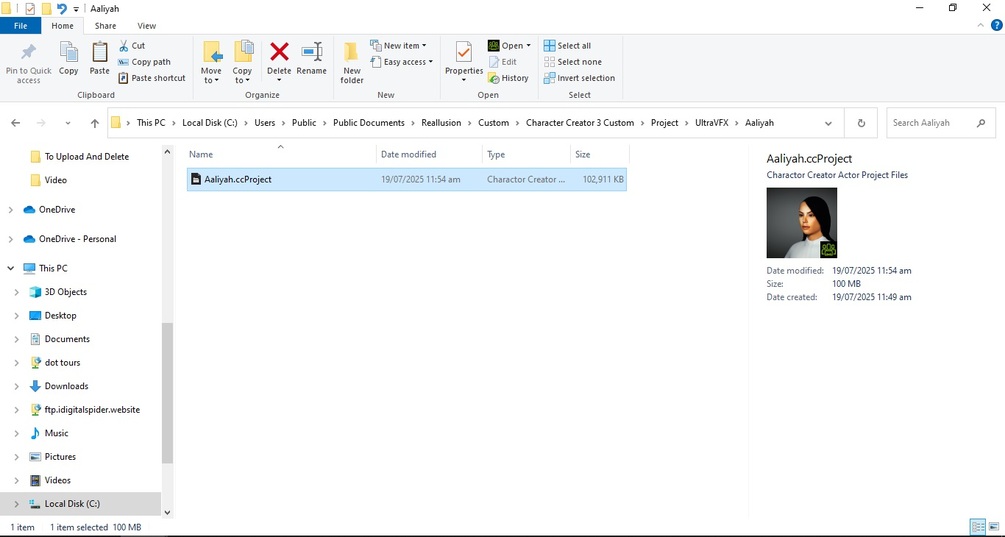Switch to the View ribbon tab
1005x537 pixels.
click(146, 26)
